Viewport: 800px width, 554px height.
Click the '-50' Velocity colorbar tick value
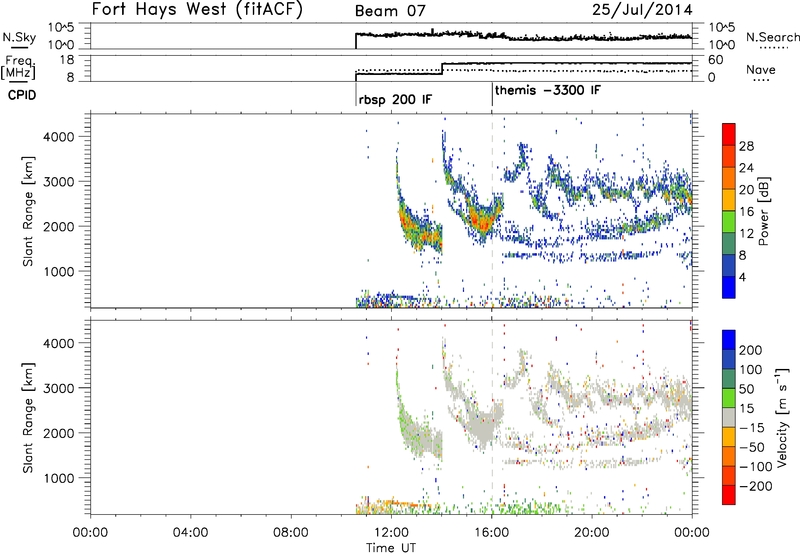click(752, 447)
